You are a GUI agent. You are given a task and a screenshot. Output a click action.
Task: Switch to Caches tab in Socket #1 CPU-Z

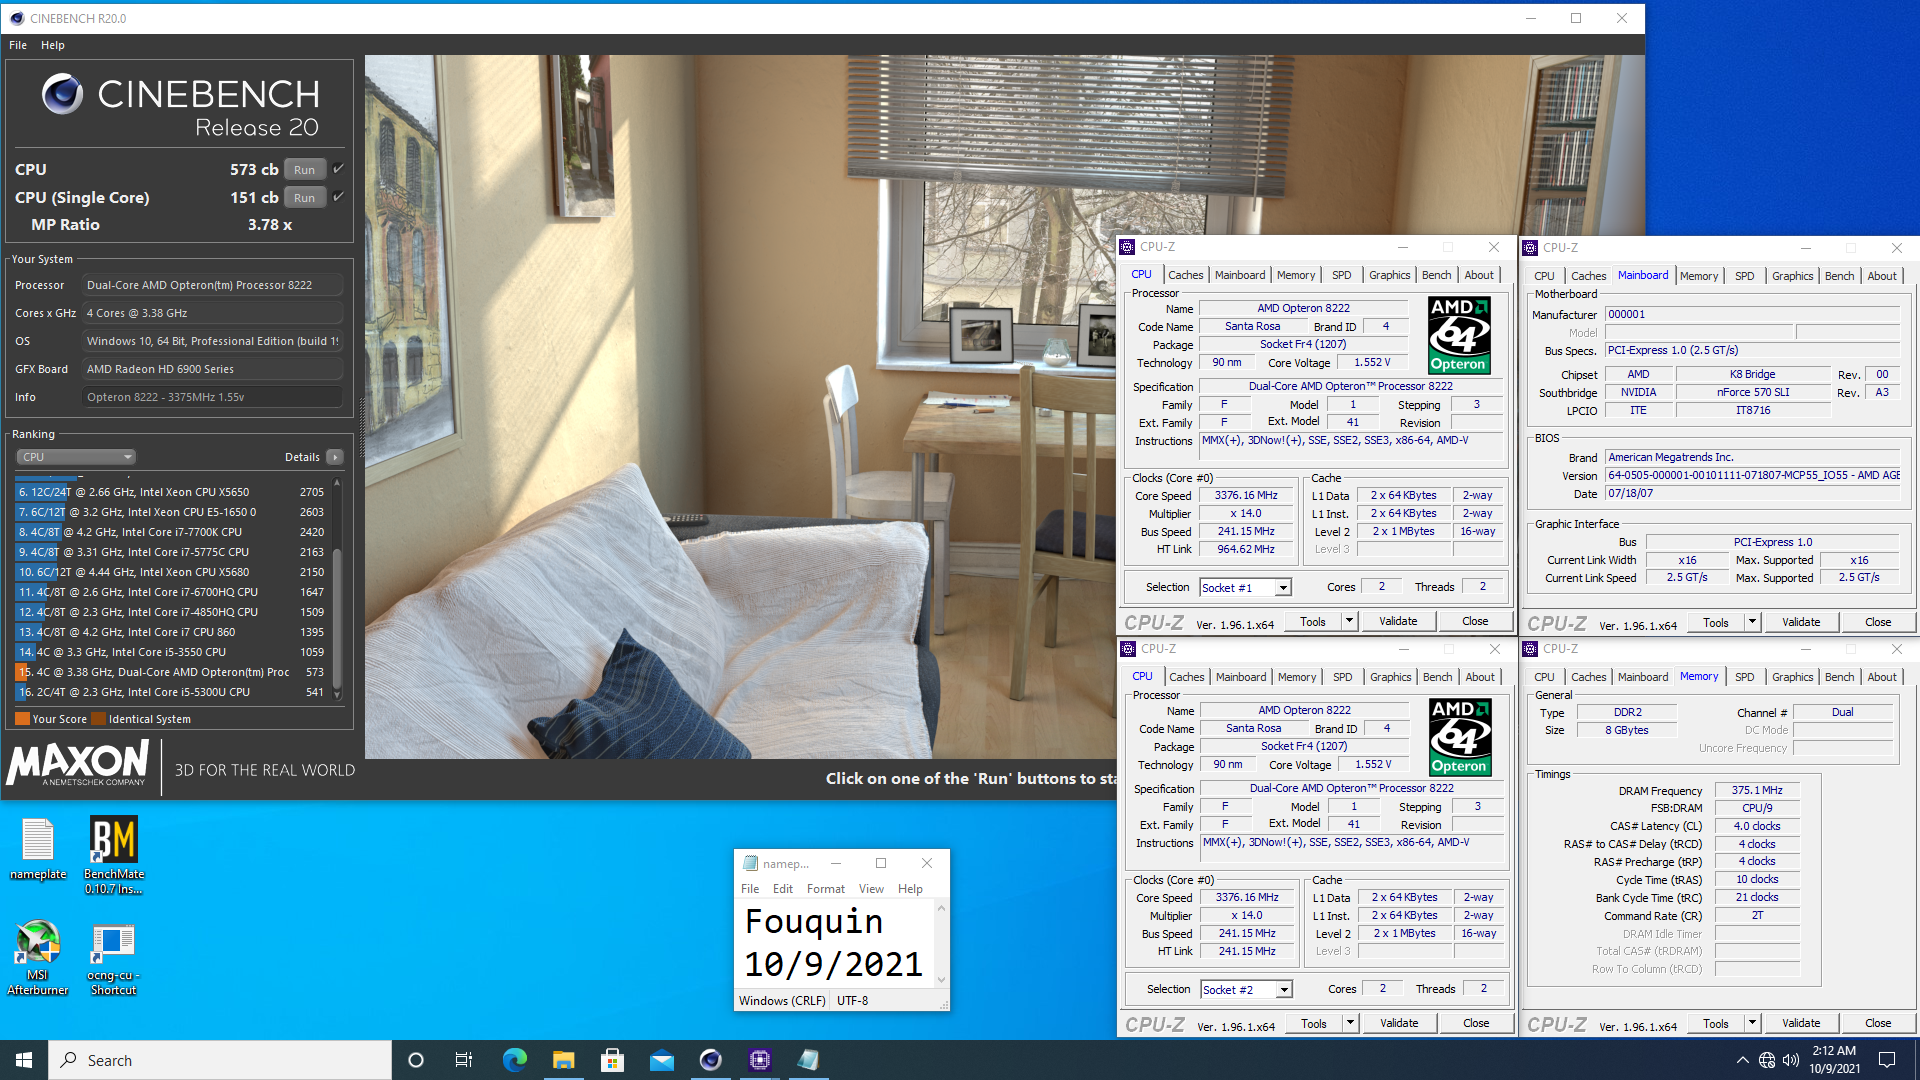click(1185, 275)
